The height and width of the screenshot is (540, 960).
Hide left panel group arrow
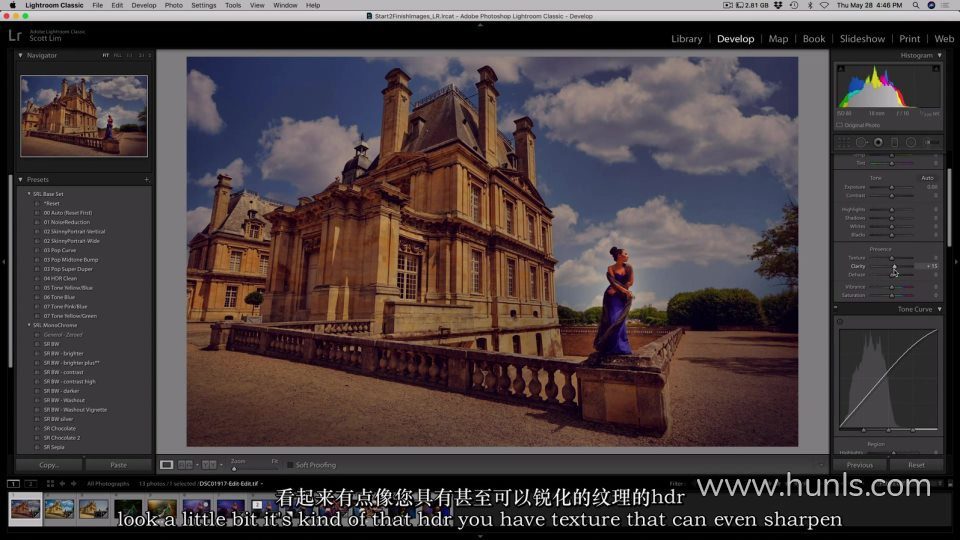[x=4, y=262]
